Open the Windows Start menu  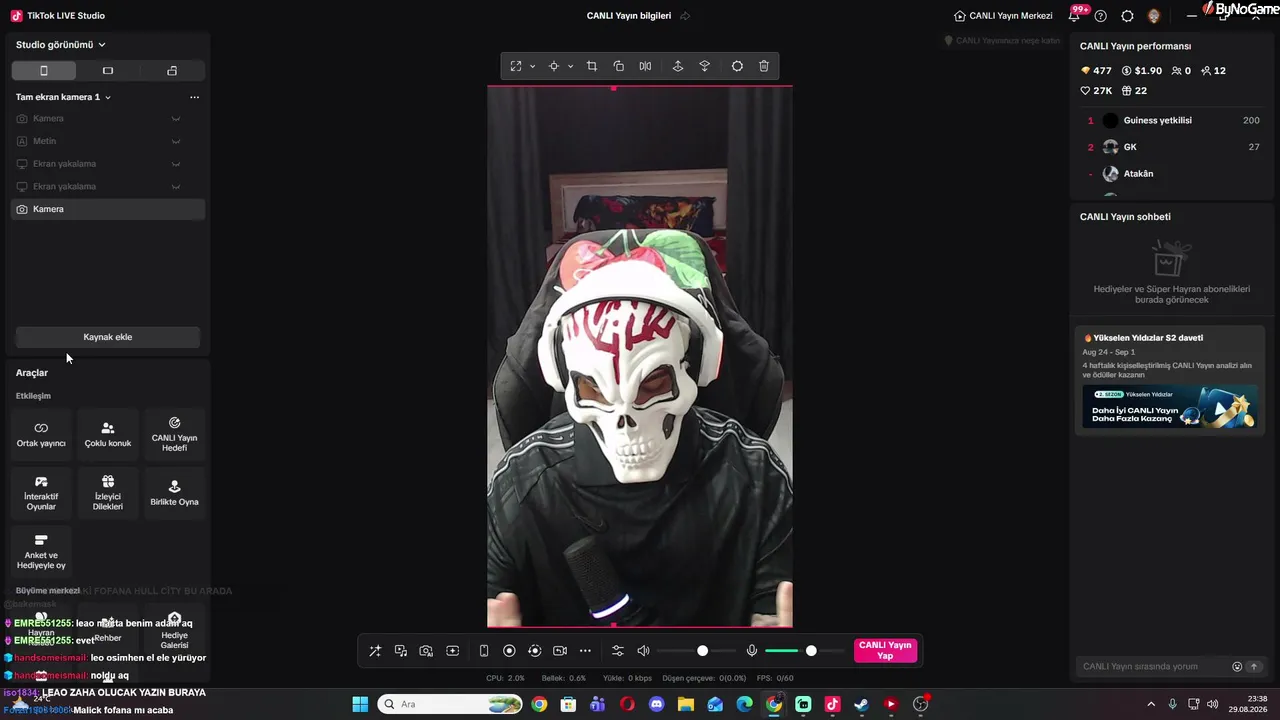pyautogui.click(x=360, y=704)
